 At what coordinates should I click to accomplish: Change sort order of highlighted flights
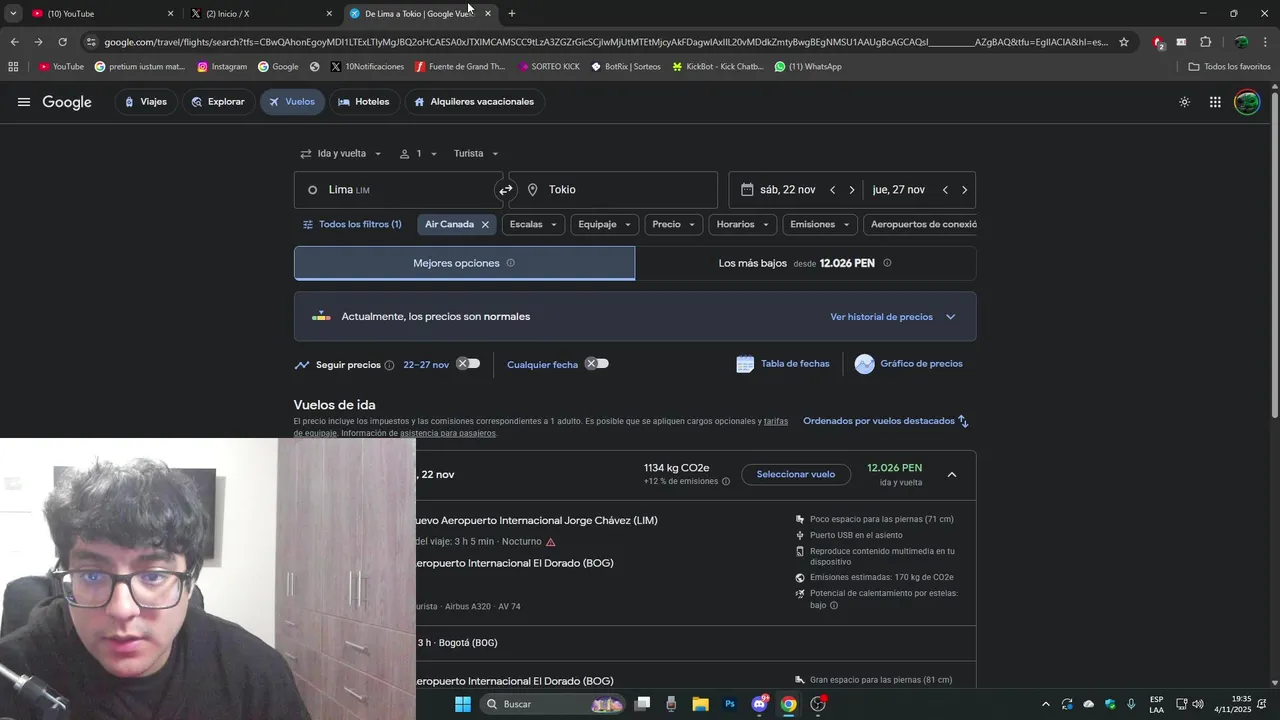click(x=886, y=421)
